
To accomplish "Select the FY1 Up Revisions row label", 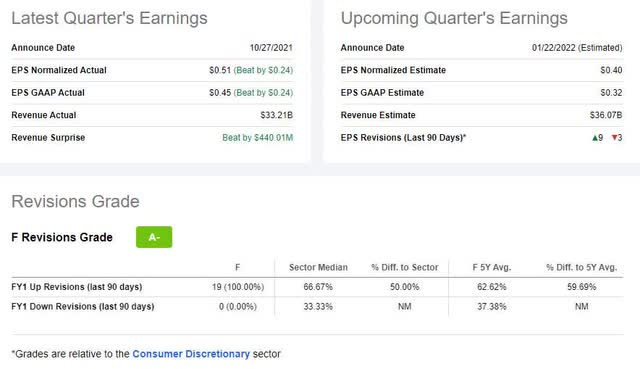I will (77, 287).
